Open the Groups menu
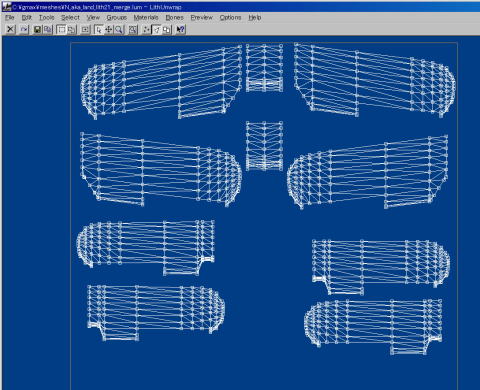480x390 pixels. 117,17
